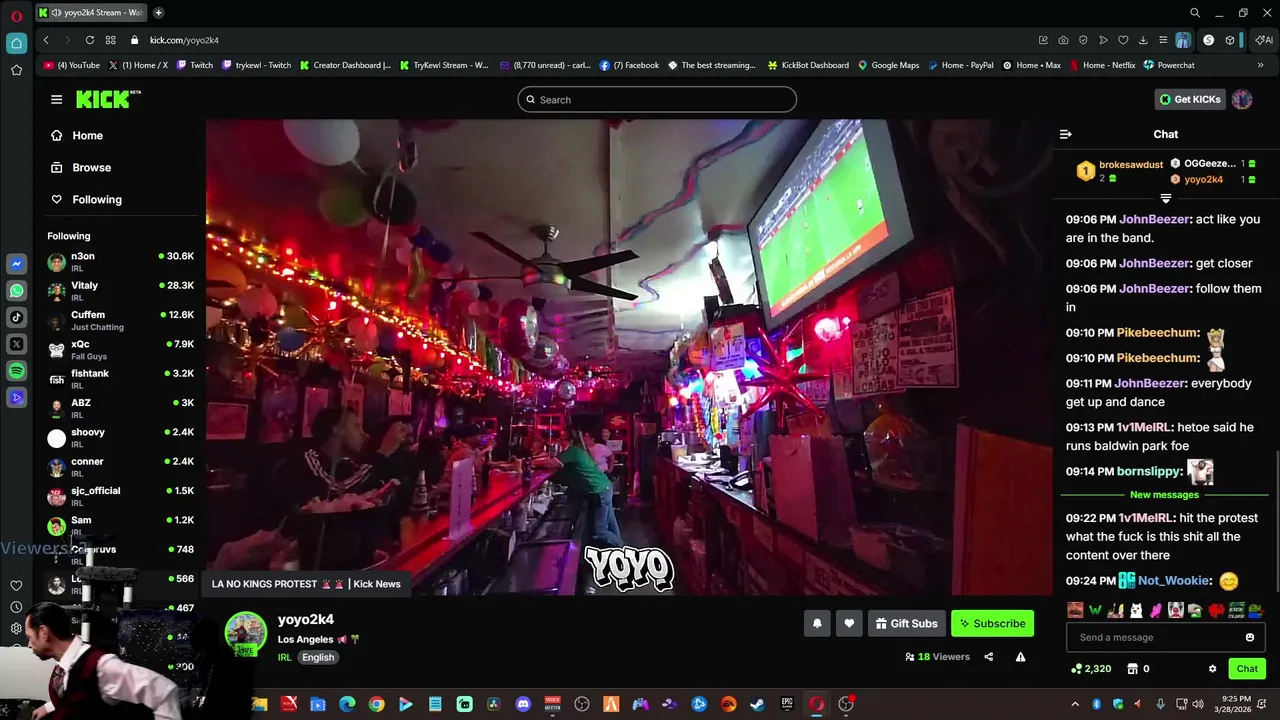1280x720 pixels.
Task: Follow yoyo2k4 with the heart button
Action: [x=849, y=623]
